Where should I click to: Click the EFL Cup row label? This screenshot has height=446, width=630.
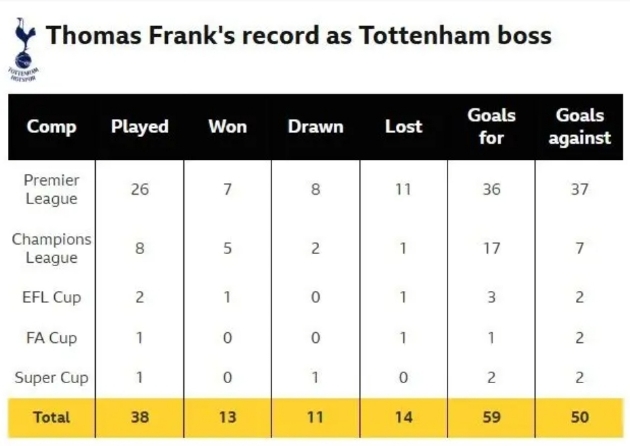pos(51,297)
